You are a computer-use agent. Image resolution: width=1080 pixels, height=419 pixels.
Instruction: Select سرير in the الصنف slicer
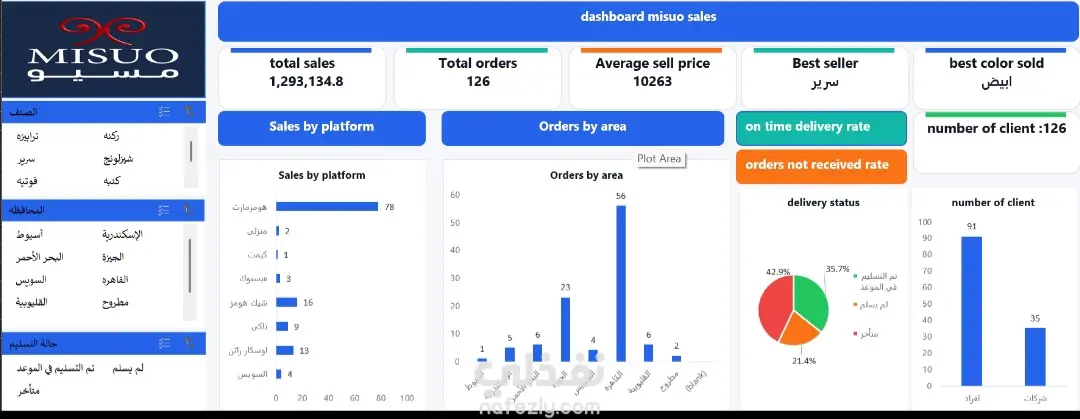point(28,159)
